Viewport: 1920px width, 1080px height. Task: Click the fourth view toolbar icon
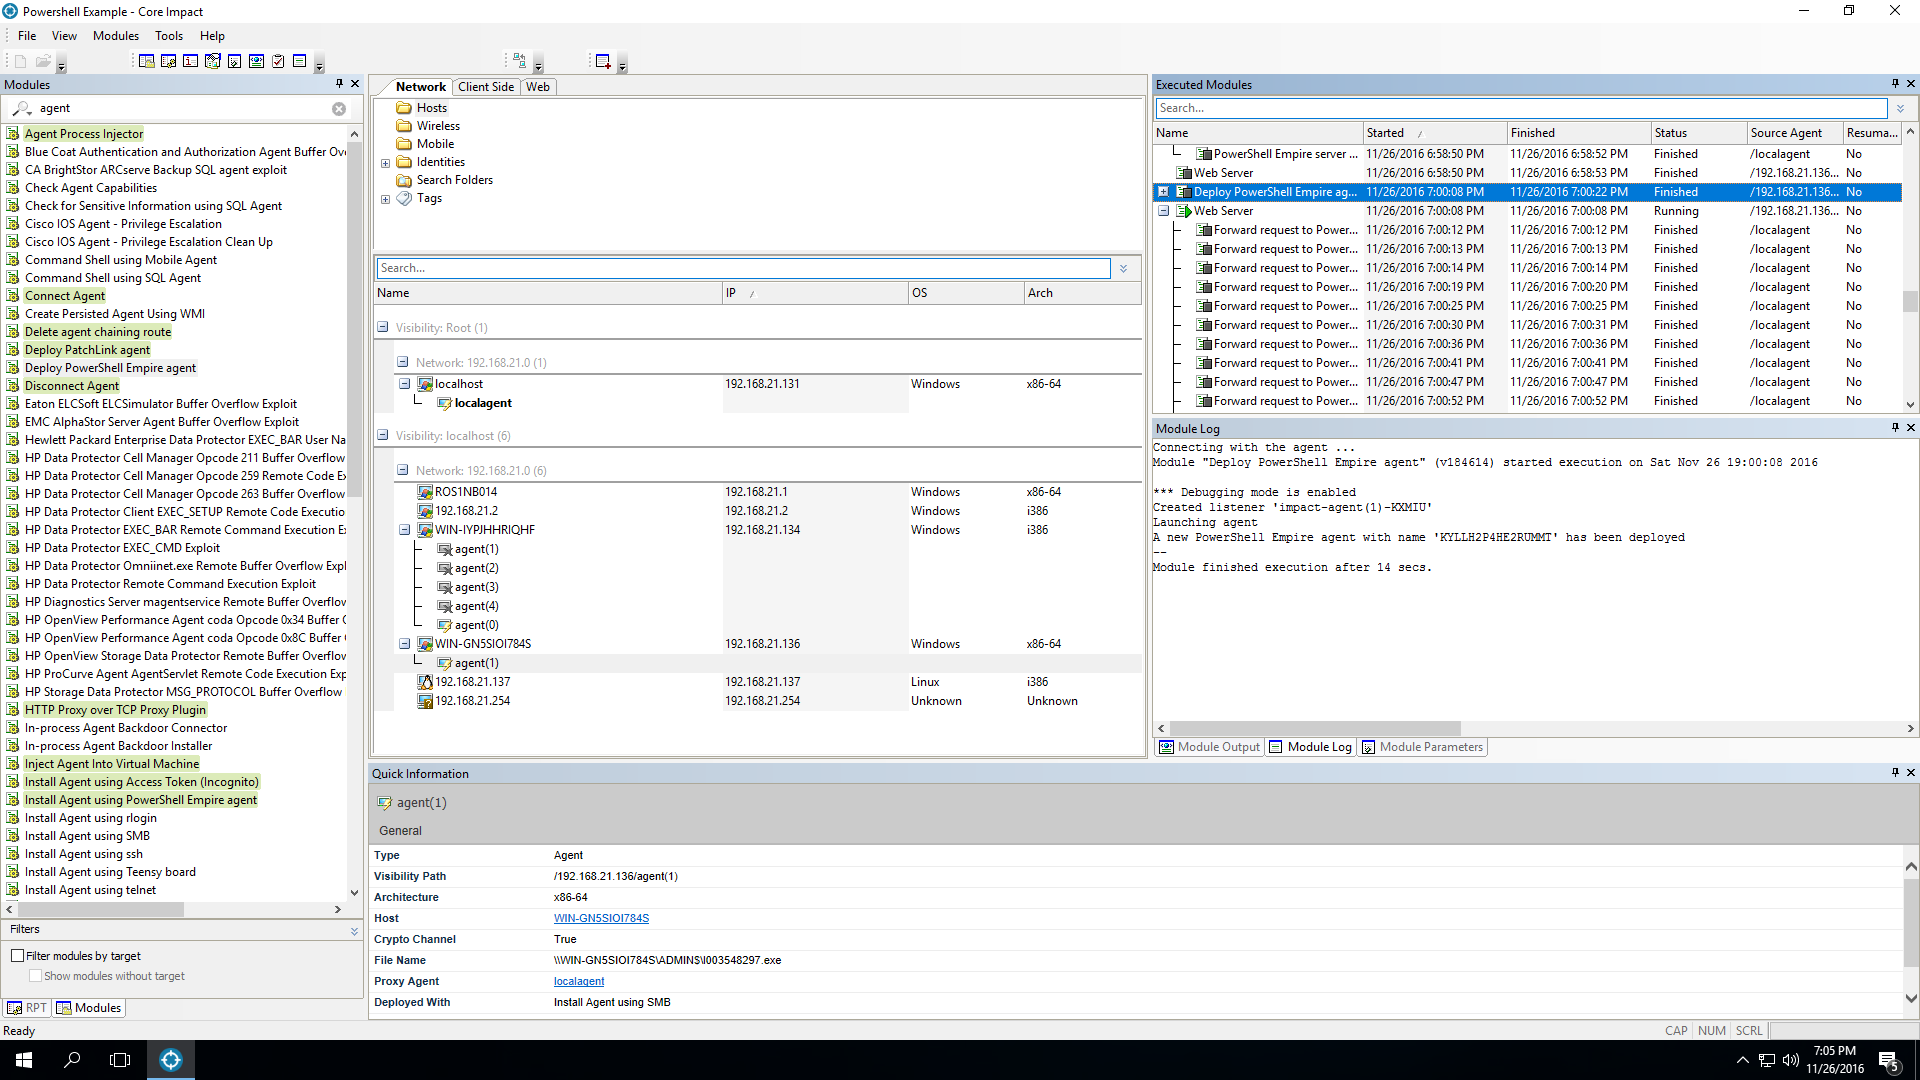click(x=213, y=61)
